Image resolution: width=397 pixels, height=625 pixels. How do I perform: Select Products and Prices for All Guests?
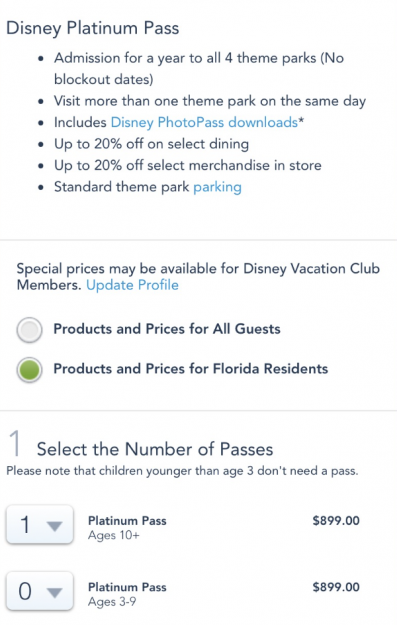tap(29, 330)
